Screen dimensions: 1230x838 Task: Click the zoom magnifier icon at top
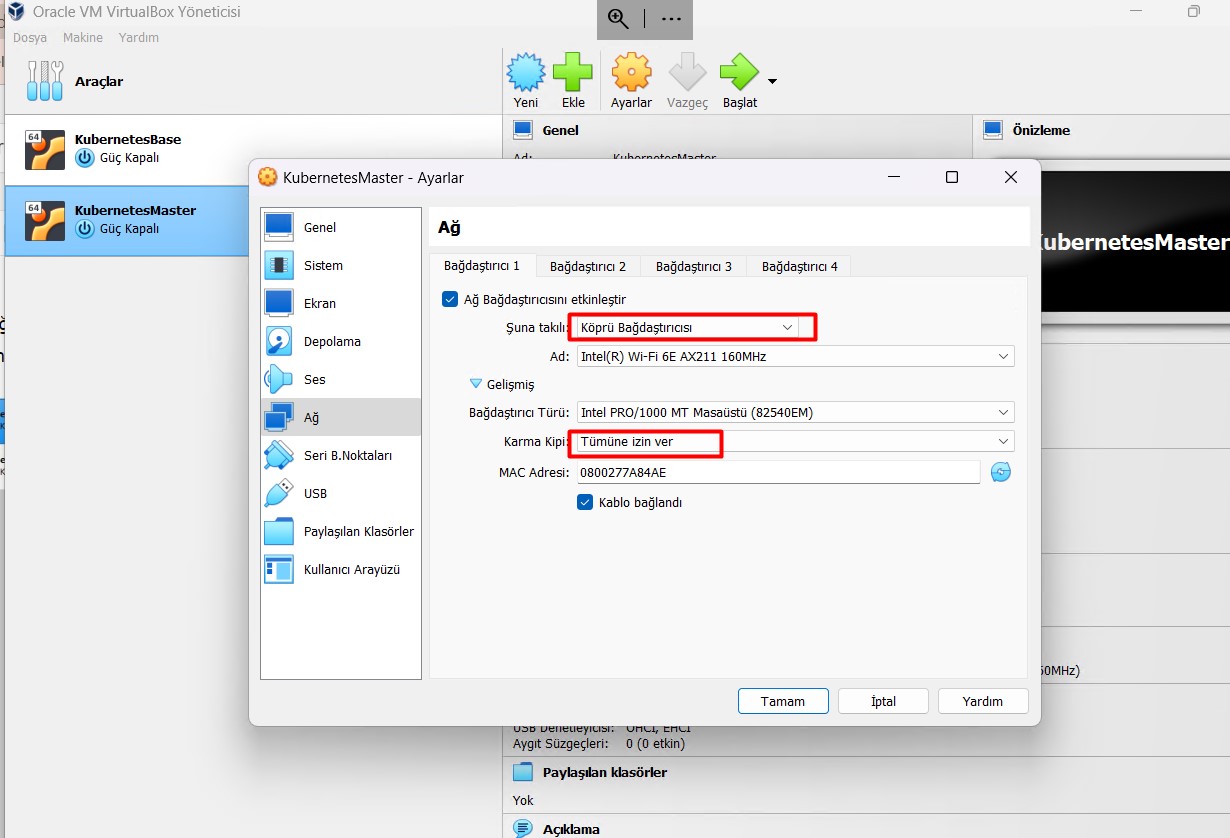[618, 18]
